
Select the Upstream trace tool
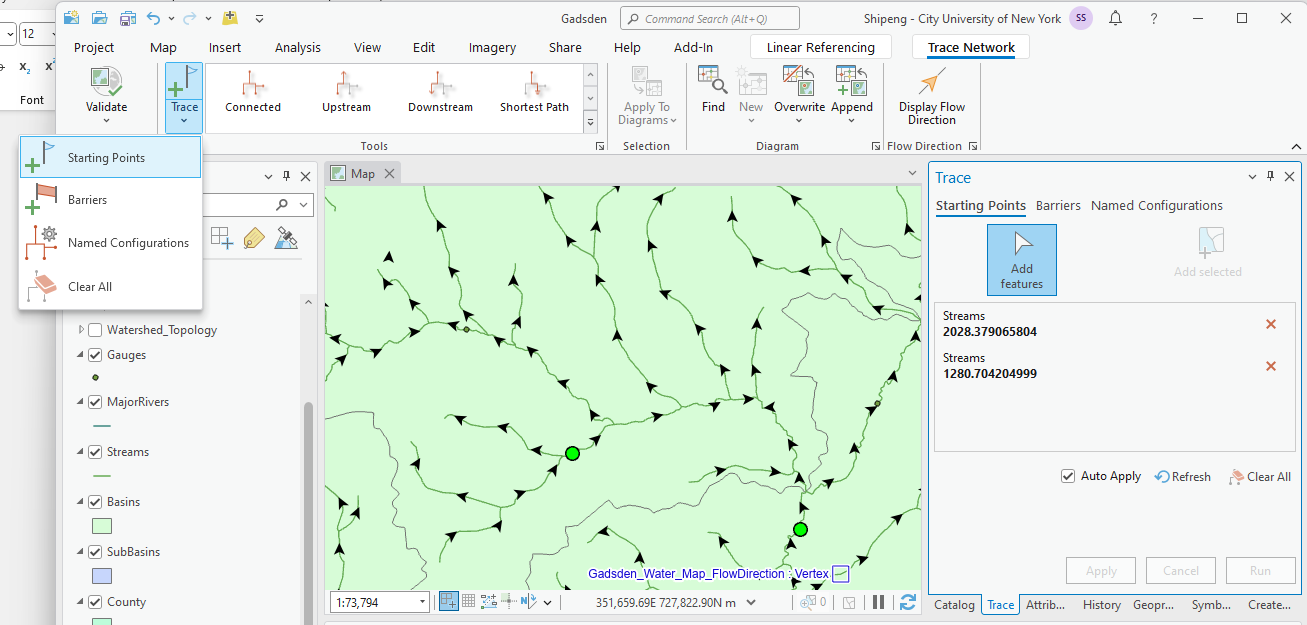346,92
